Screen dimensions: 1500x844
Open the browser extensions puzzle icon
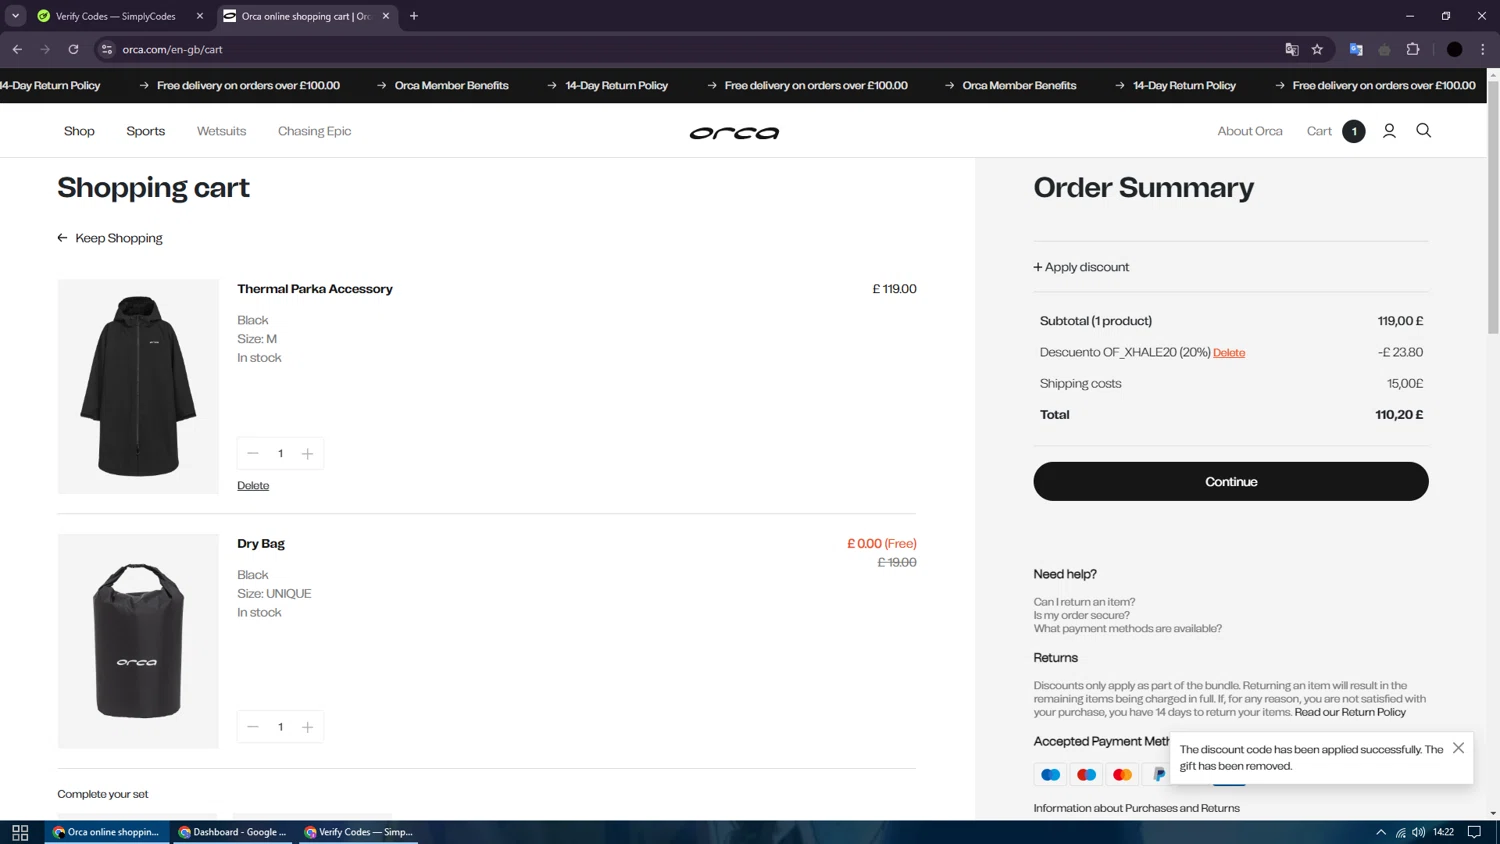tap(1413, 49)
